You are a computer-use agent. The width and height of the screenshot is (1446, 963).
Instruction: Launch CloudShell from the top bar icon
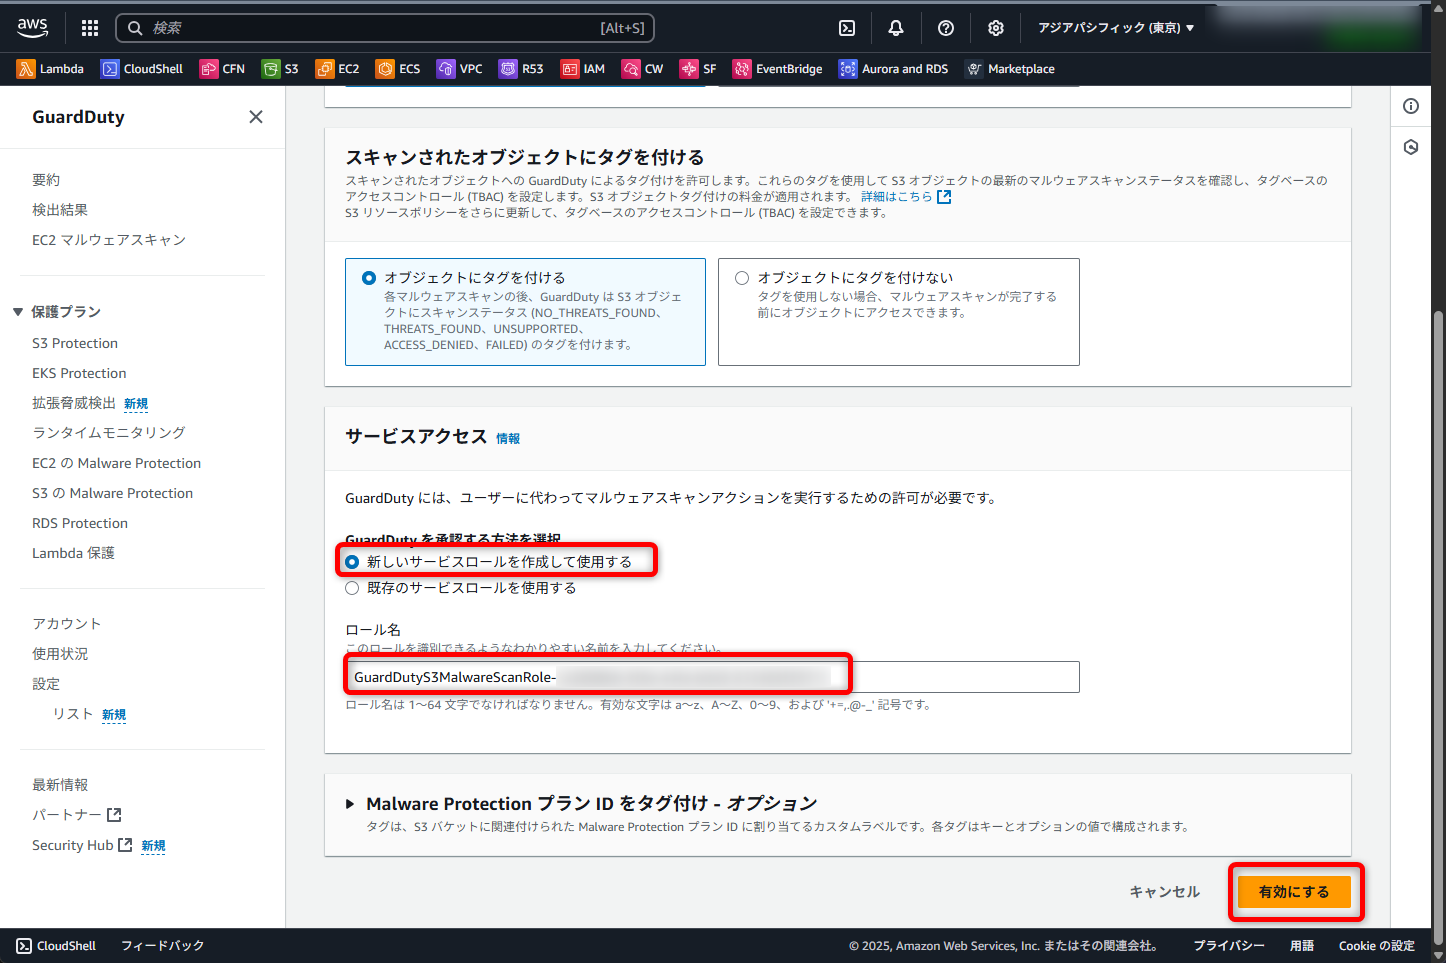tap(846, 28)
